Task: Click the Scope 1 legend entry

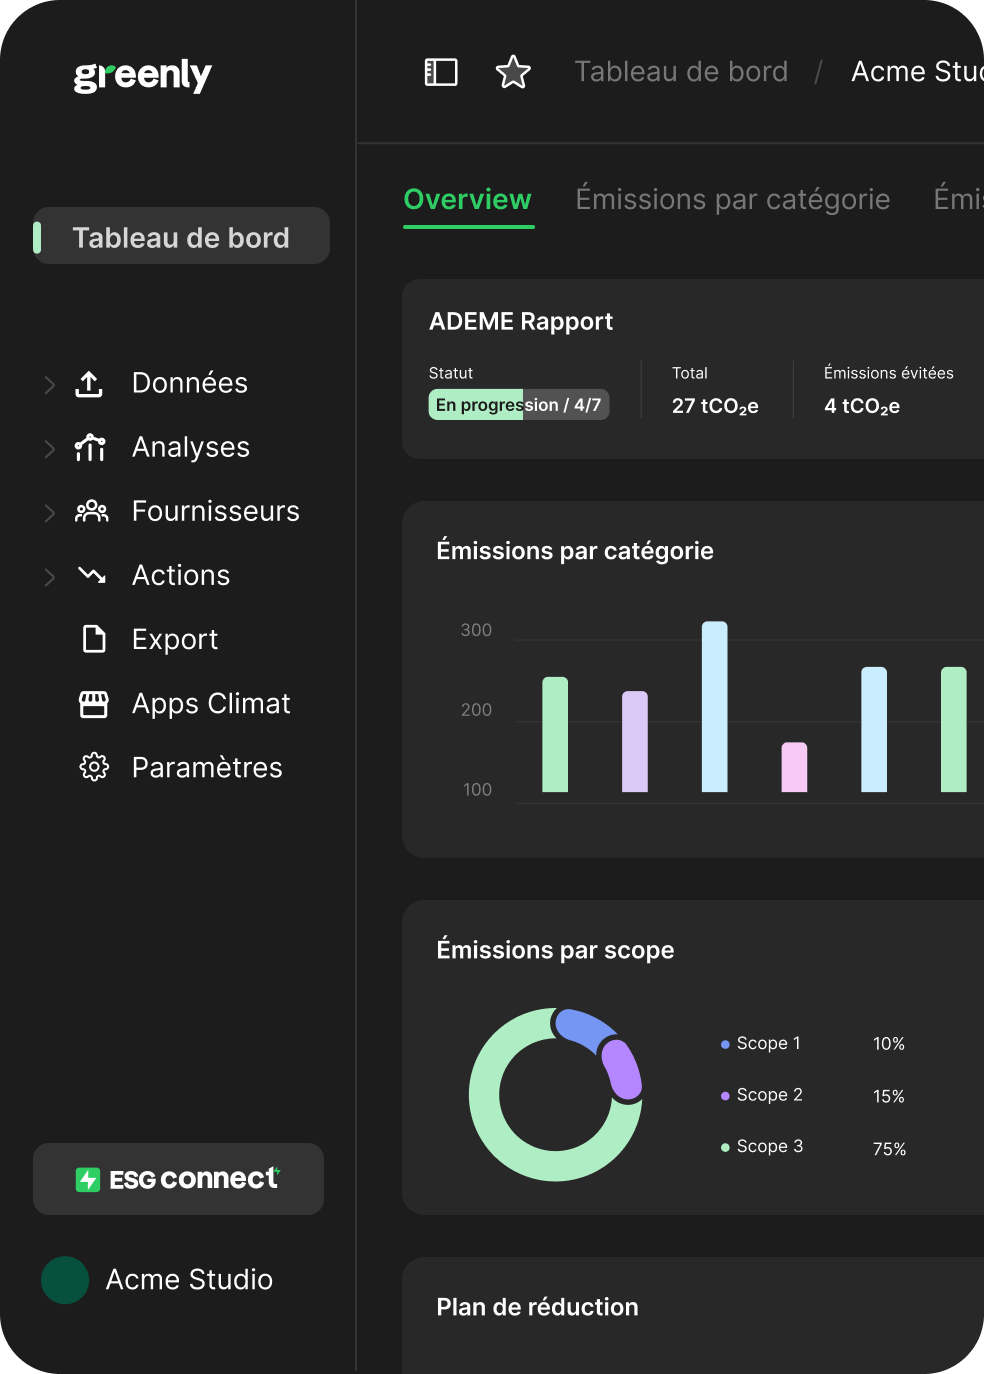Action: [761, 1043]
